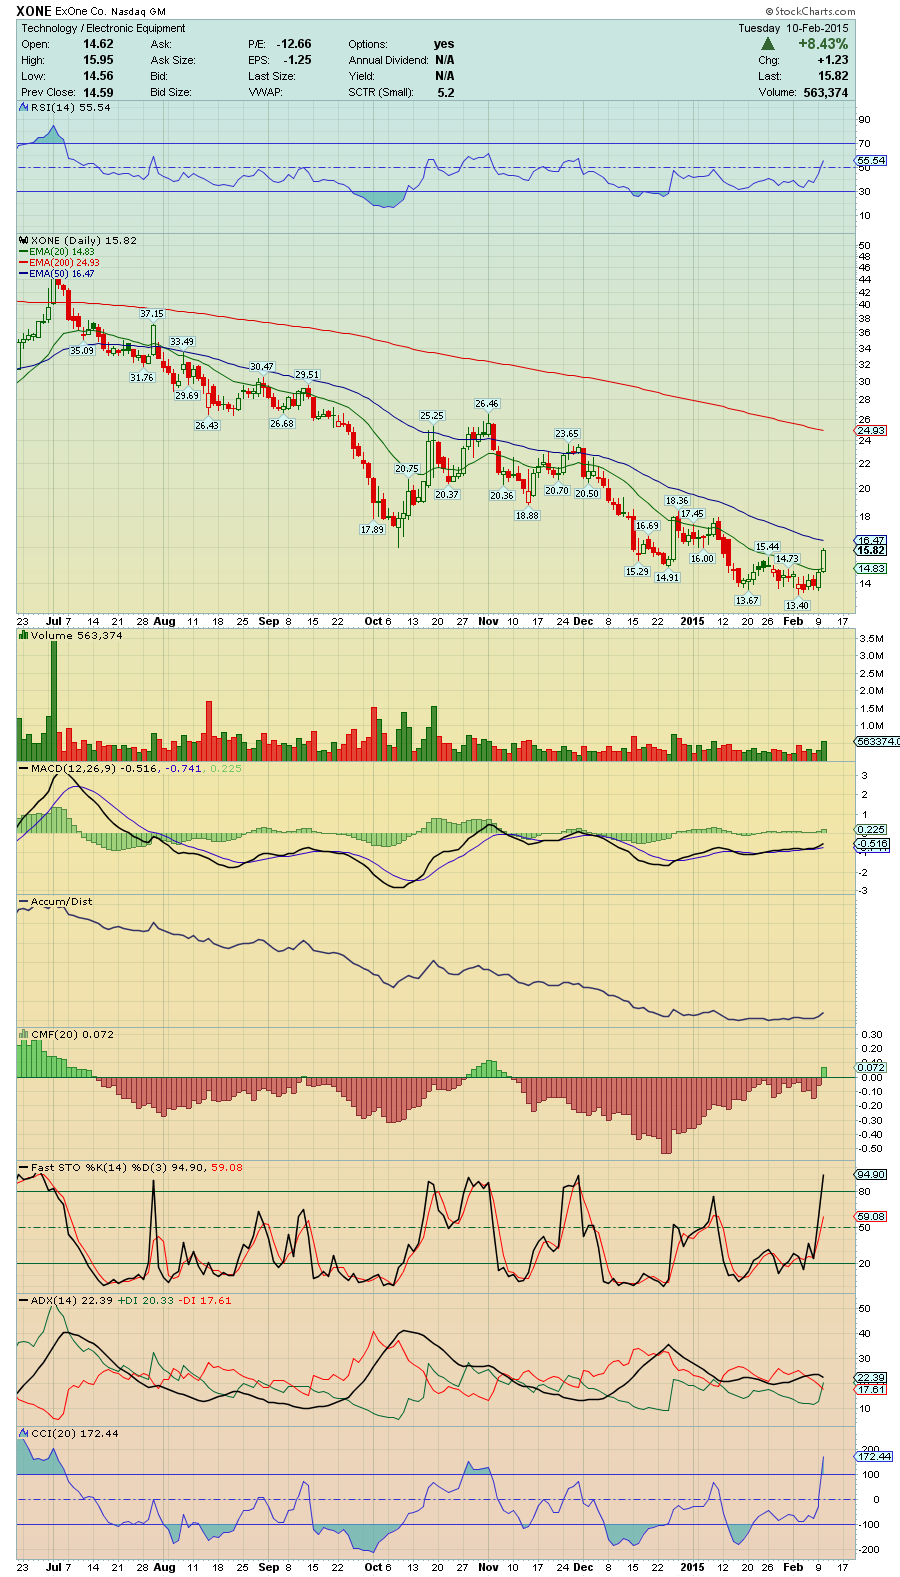Click the RSI(14) 55.54 panel title
The width and height of the screenshot is (900, 1577).
click(70, 107)
